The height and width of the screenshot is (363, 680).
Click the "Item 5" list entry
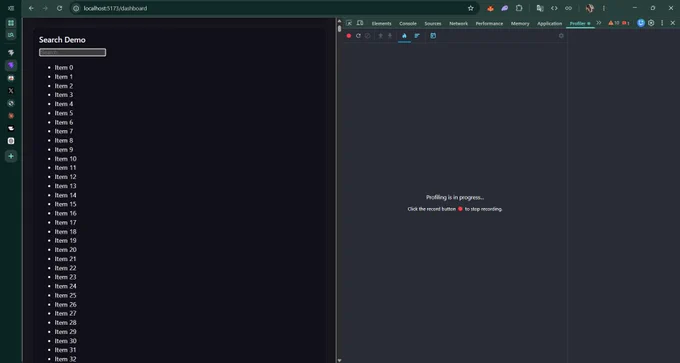pos(64,113)
